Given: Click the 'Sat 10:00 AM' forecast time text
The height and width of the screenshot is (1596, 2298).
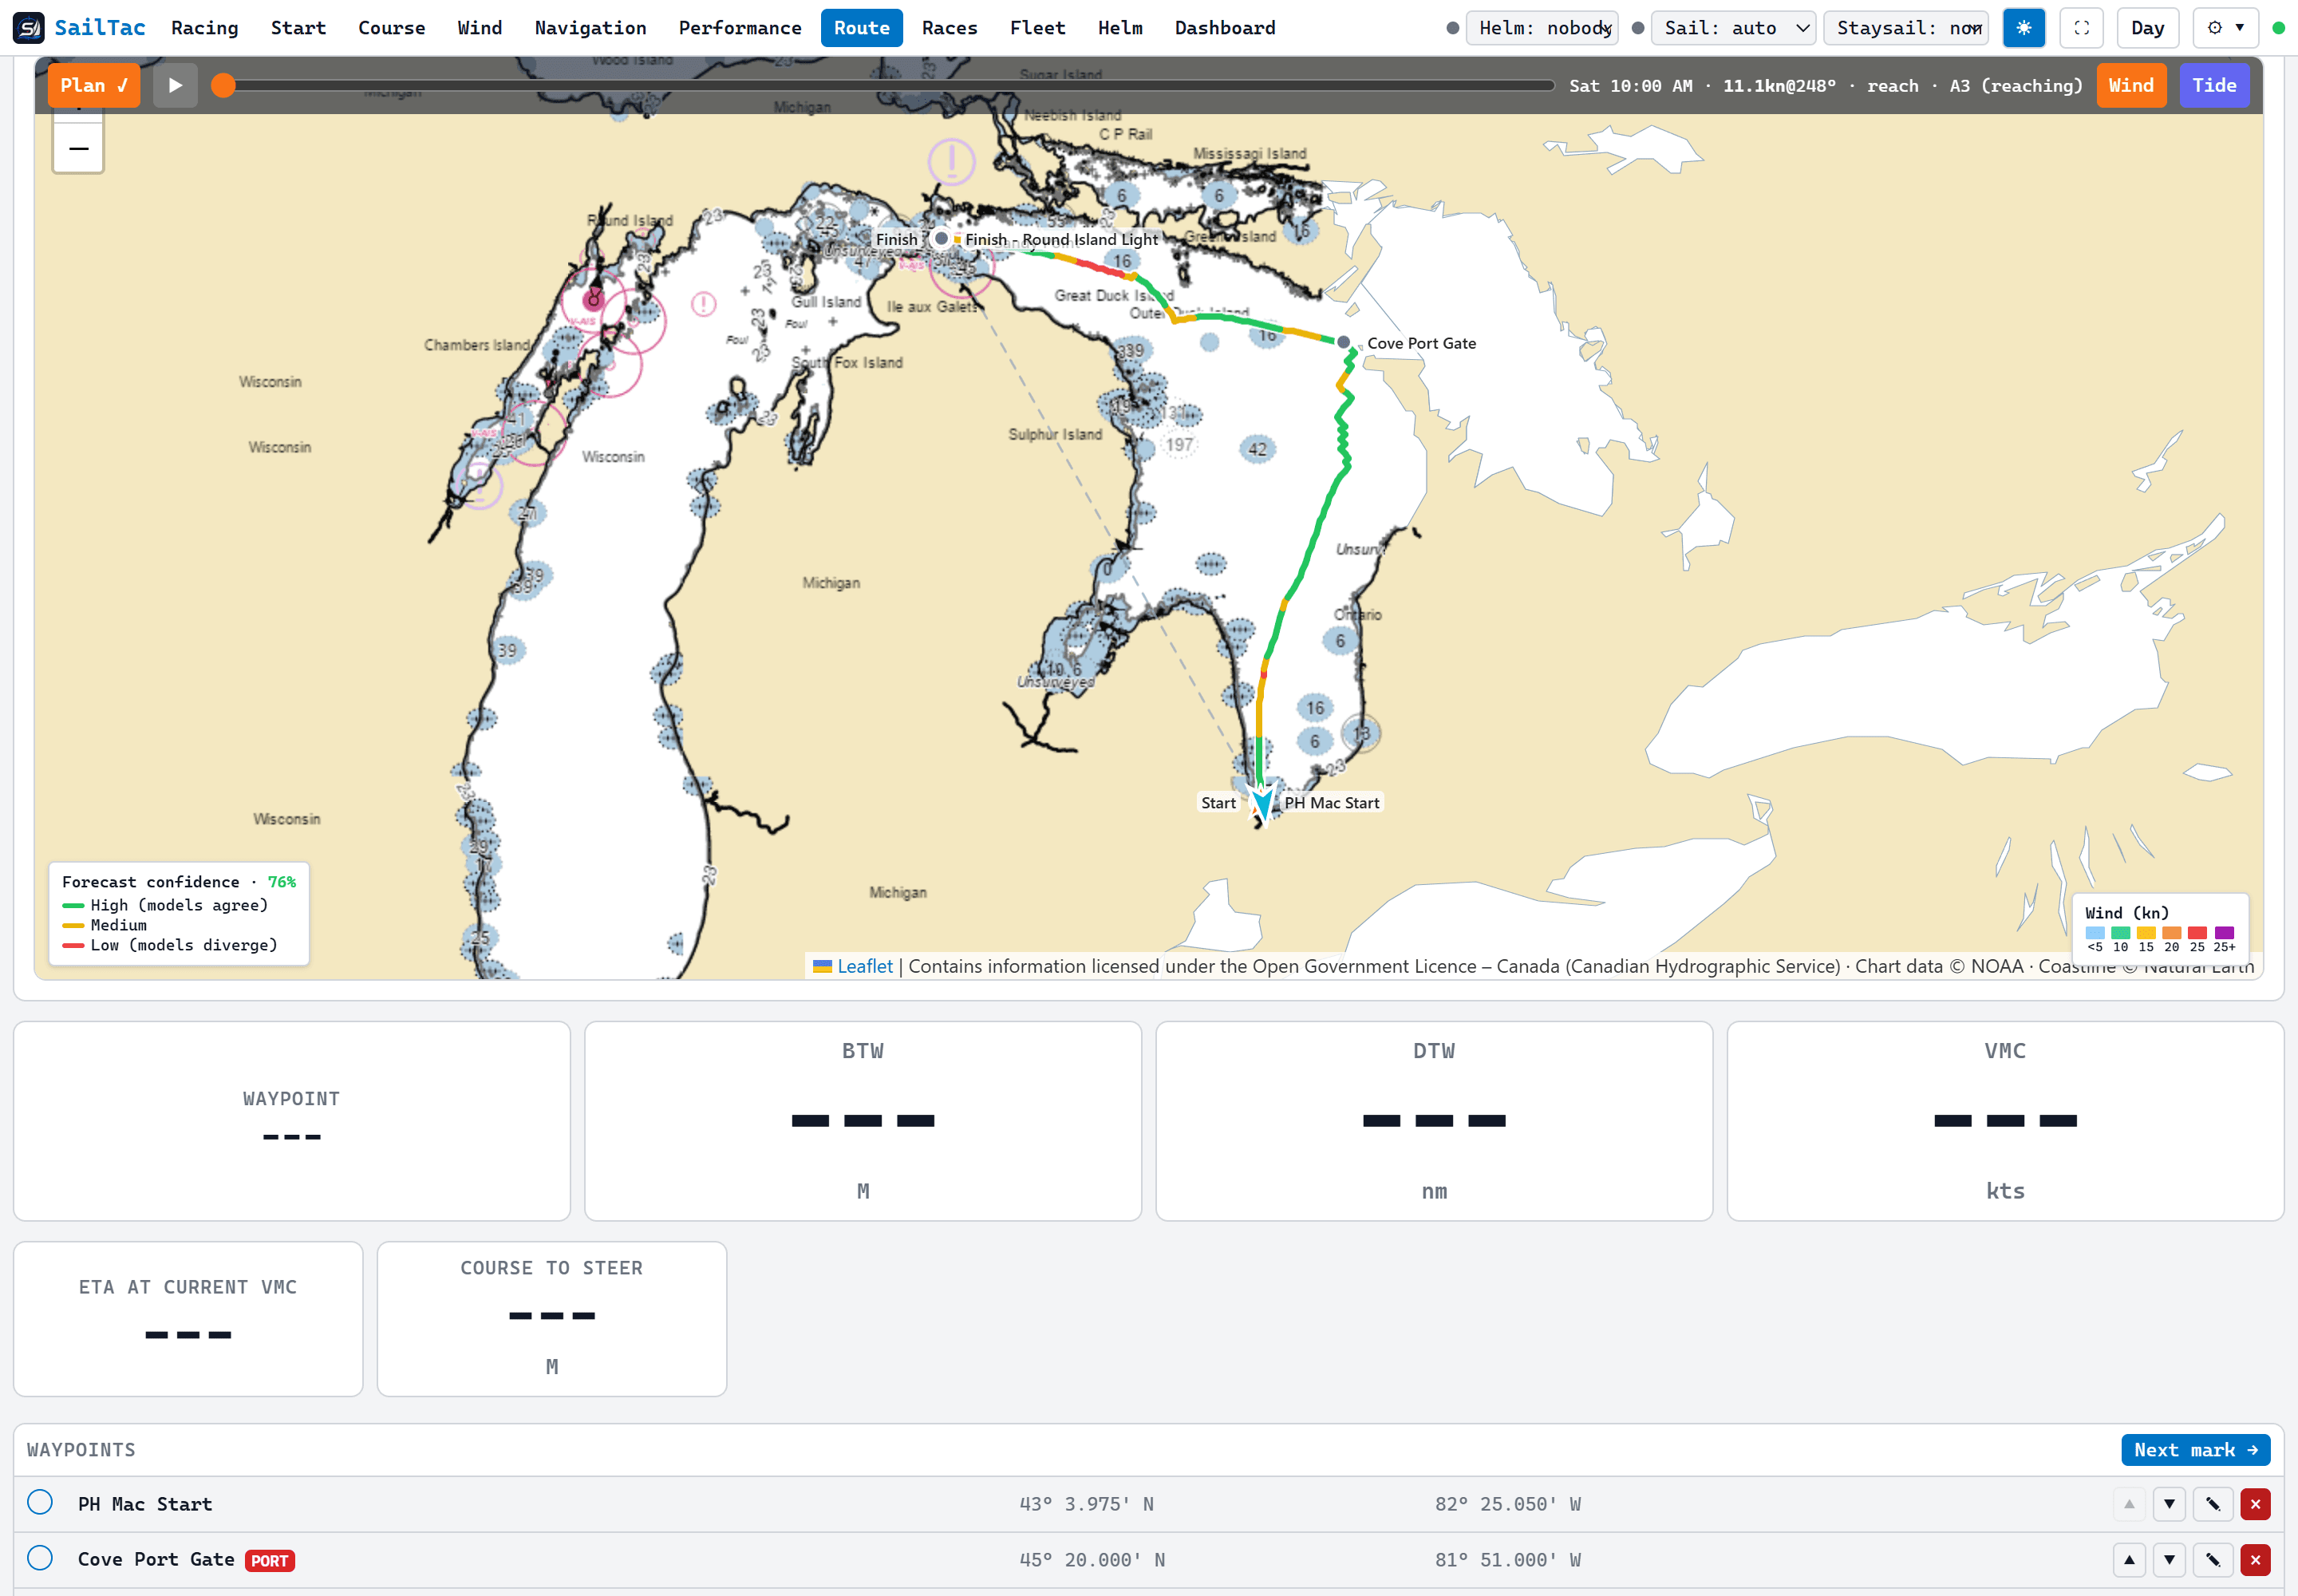Looking at the screenshot, I should 1630,86.
